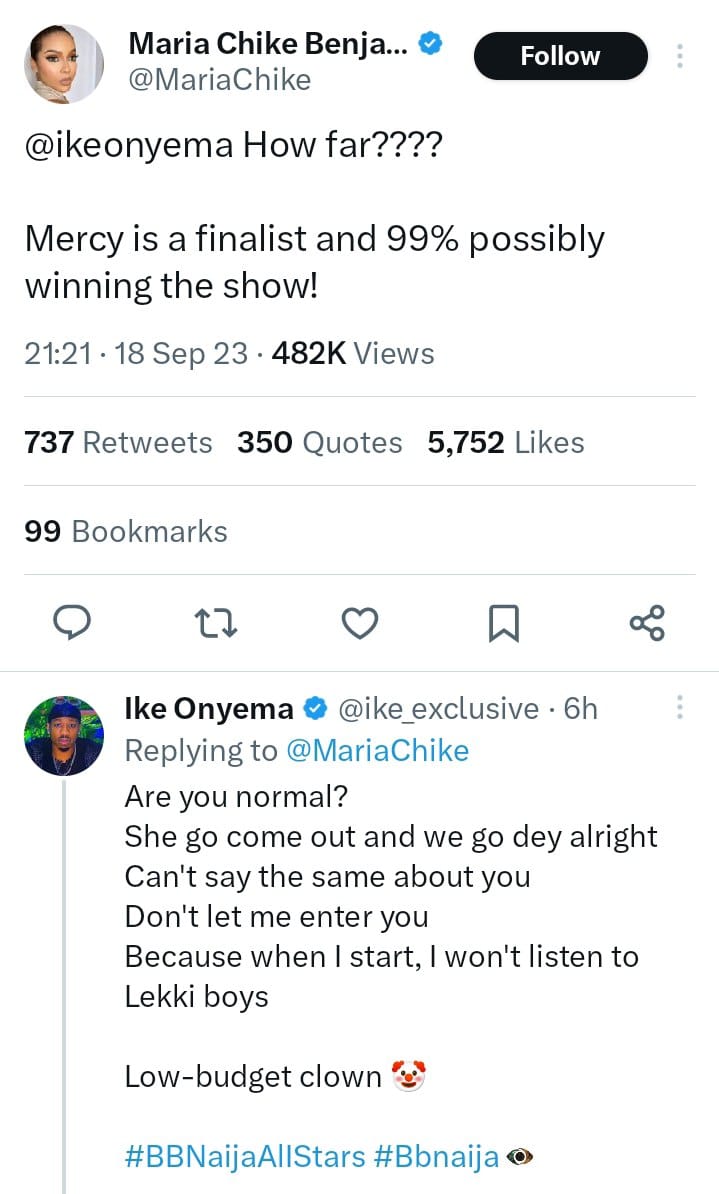Bookmark this tweet
This screenshot has width=719, height=1194.
(503, 623)
